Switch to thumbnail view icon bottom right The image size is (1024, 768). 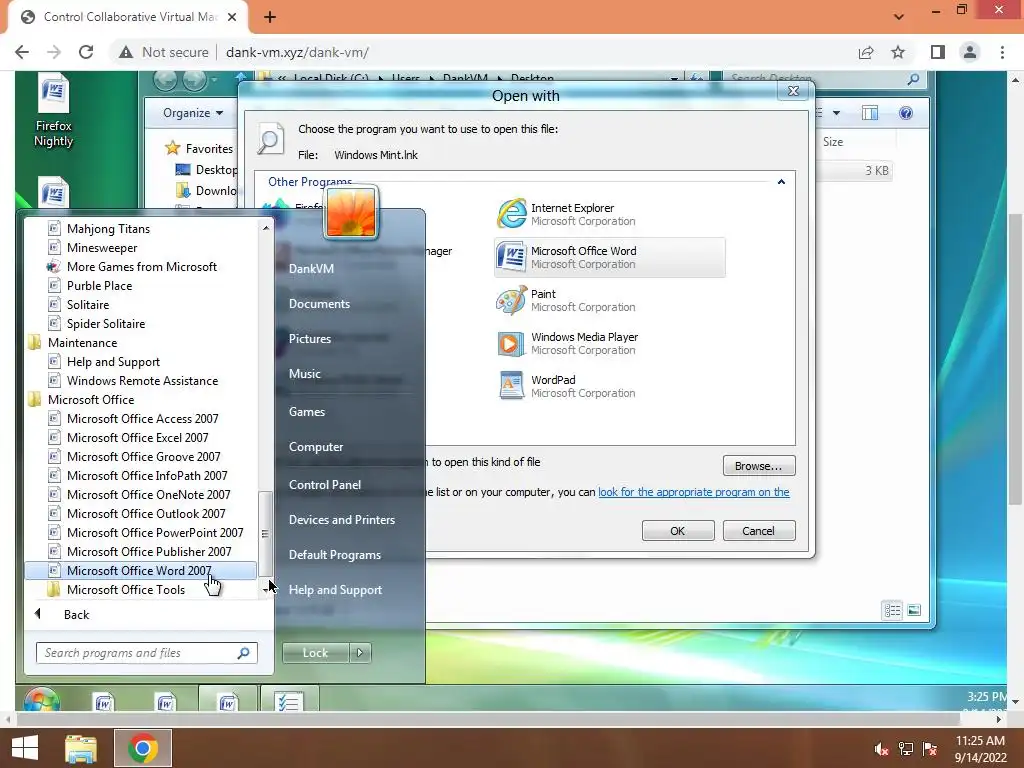coord(914,611)
